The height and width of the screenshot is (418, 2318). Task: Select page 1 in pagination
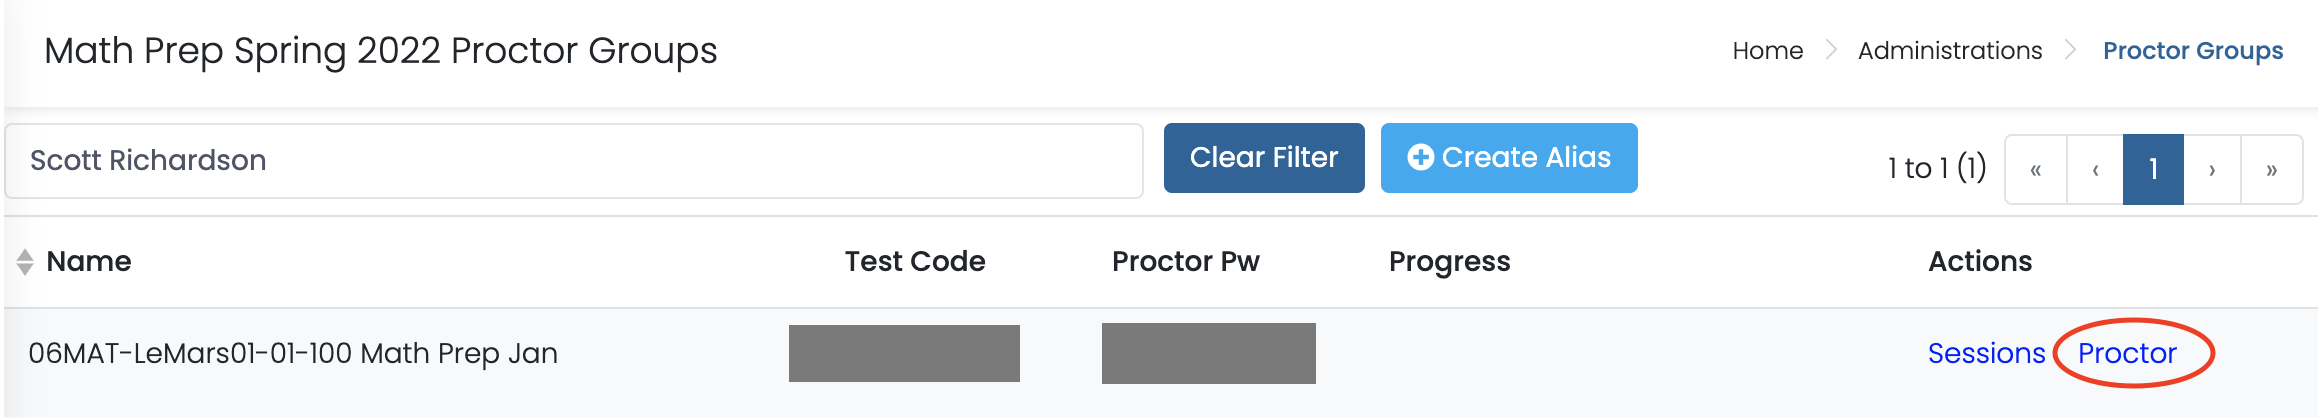pyautogui.click(x=2153, y=170)
